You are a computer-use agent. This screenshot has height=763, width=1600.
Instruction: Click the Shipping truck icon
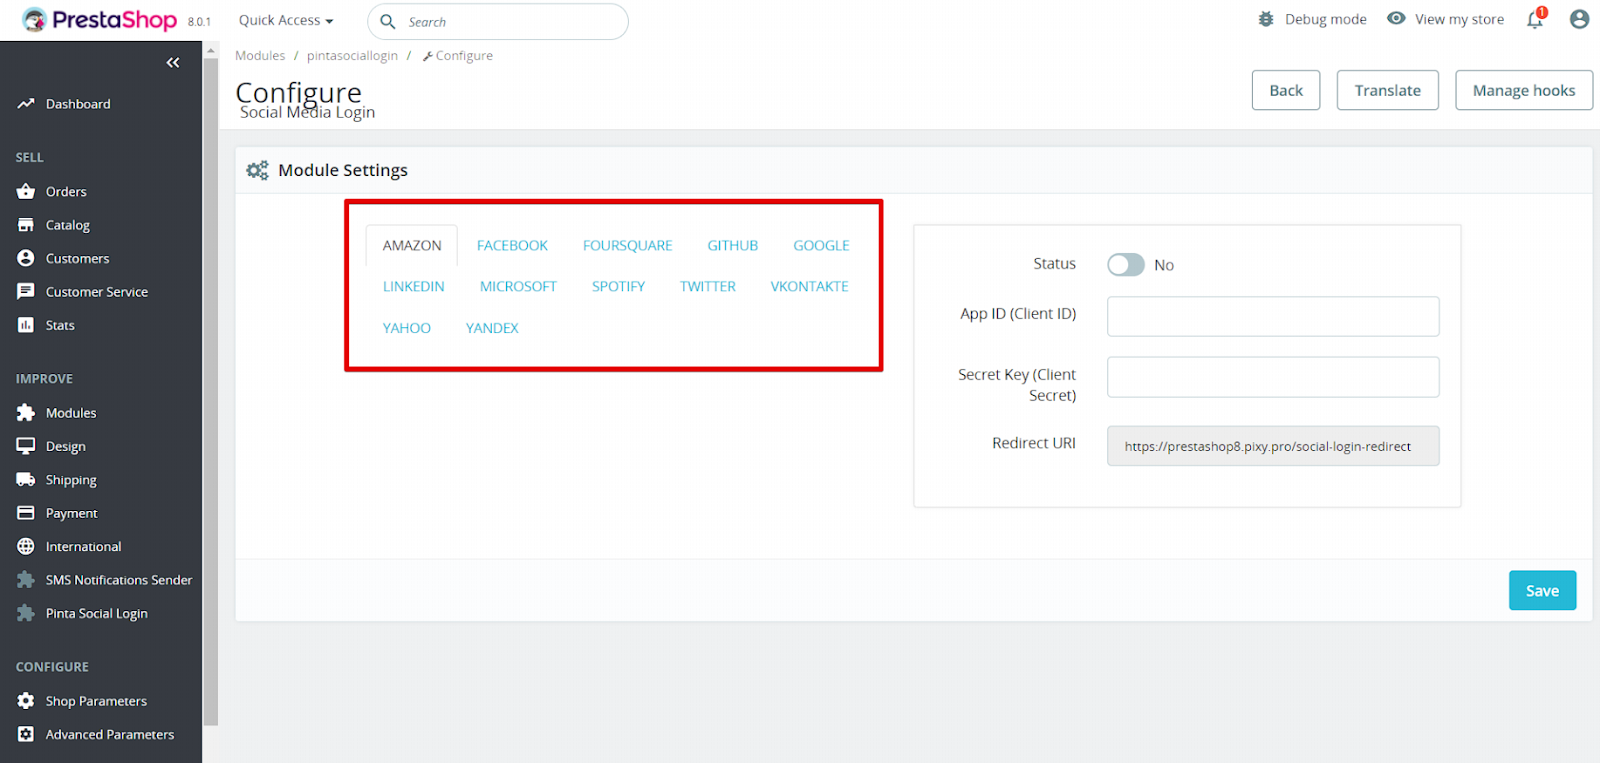(x=26, y=480)
